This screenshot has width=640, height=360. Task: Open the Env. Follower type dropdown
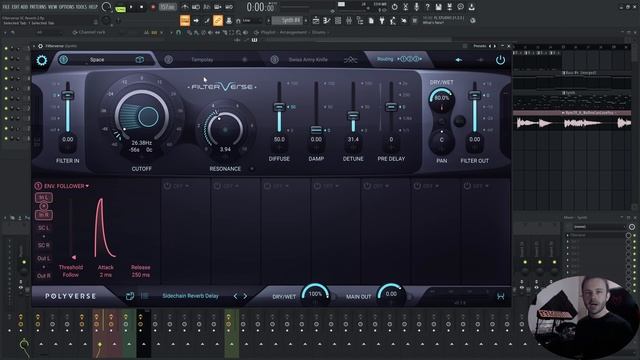click(66, 186)
